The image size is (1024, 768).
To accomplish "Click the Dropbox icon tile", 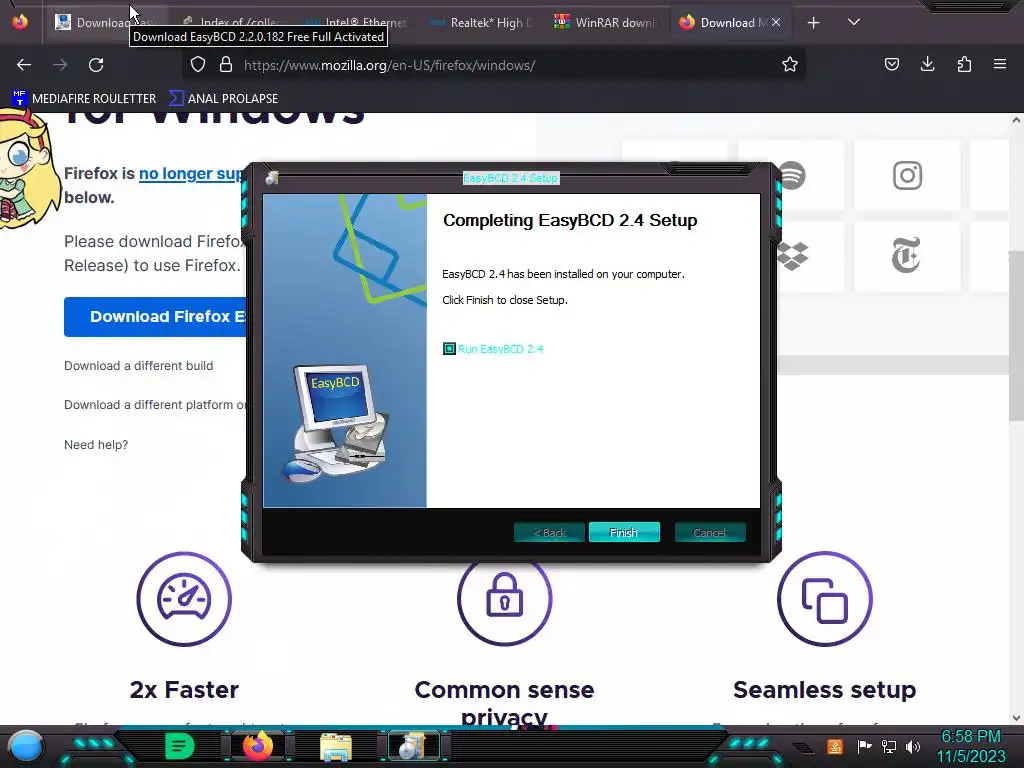I will point(793,256).
